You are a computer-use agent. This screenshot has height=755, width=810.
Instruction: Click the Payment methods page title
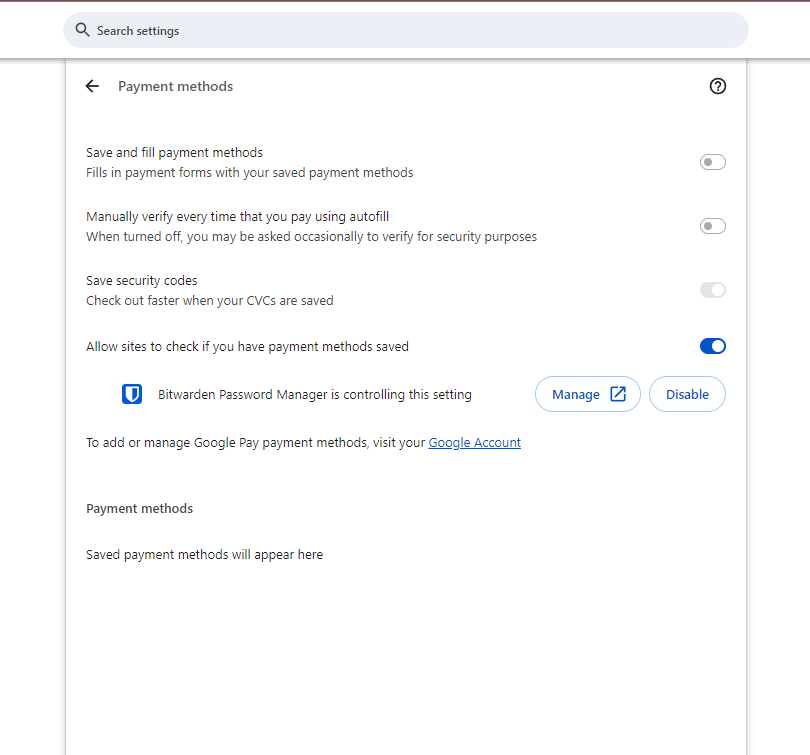point(176,86)
